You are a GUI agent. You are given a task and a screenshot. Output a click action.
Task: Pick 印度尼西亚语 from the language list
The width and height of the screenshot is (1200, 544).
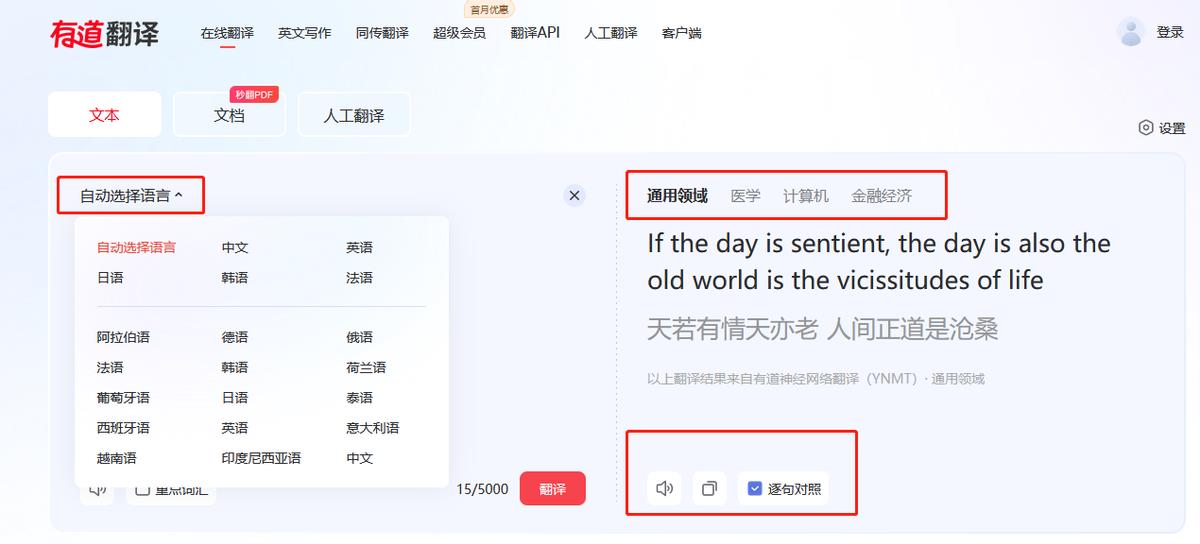tap(261, 458)
